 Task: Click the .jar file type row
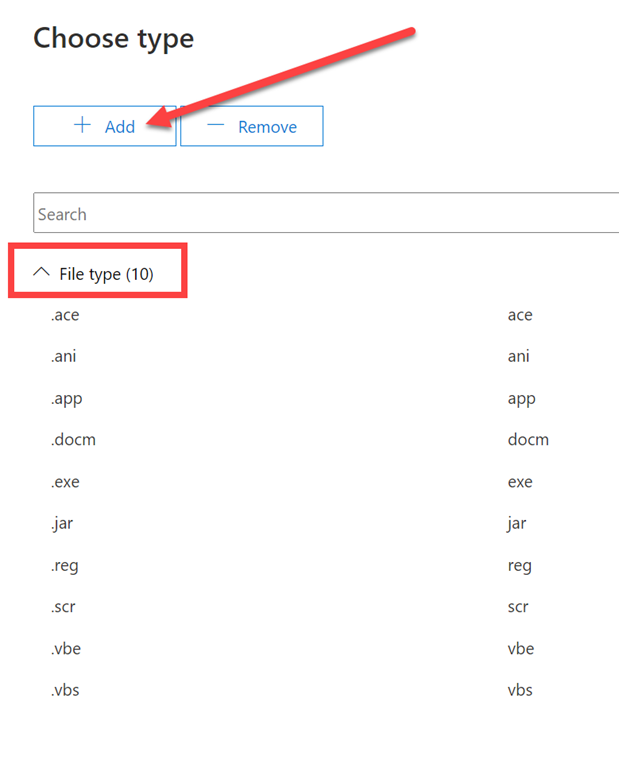pos(63,524)
